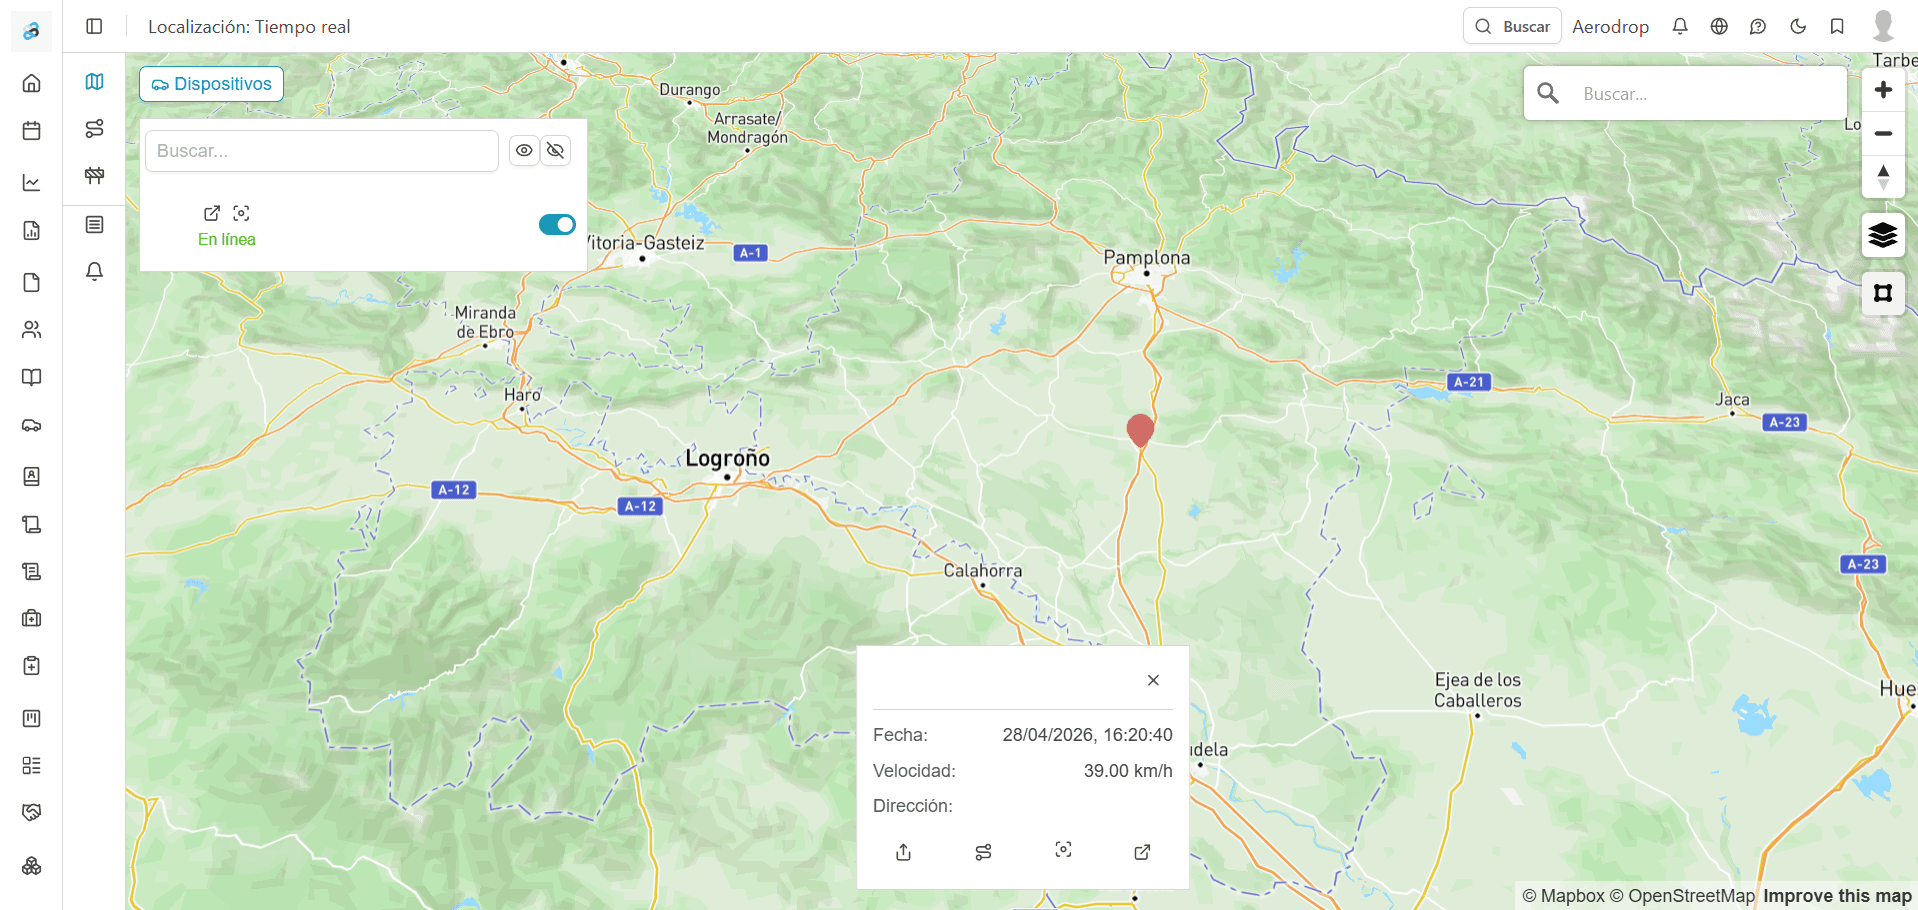The height and width of the screenshot is (910, 1918).
Task: Open the user avatar menu
Action: tap(1883, 26)
